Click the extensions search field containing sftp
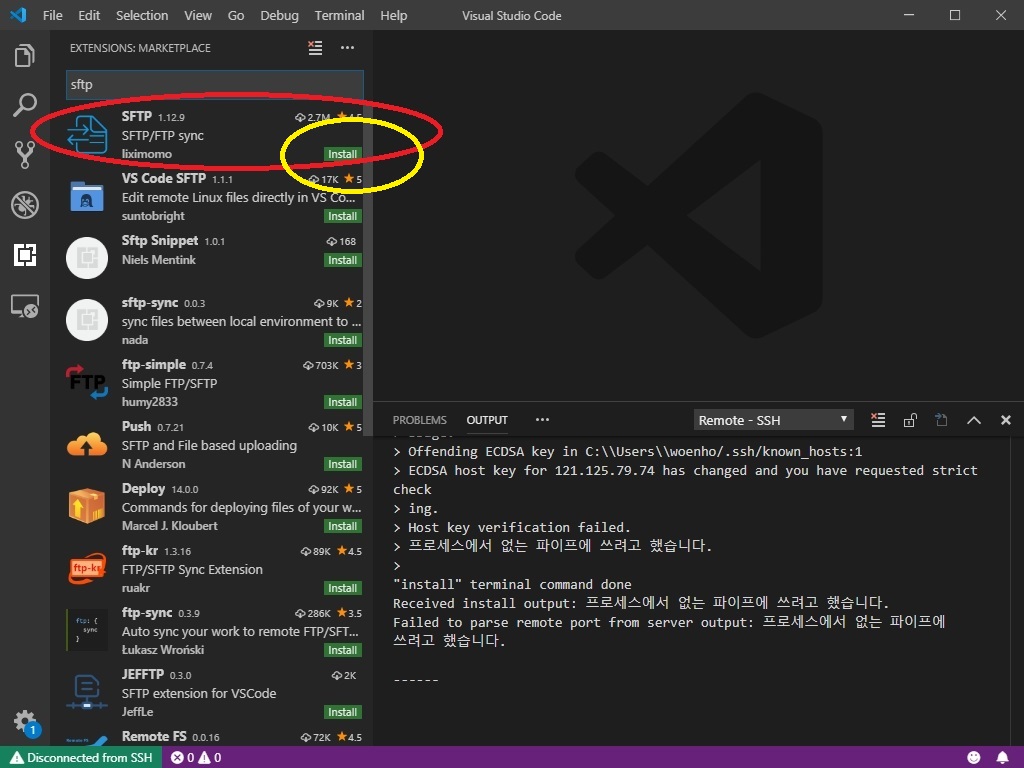 215,84
